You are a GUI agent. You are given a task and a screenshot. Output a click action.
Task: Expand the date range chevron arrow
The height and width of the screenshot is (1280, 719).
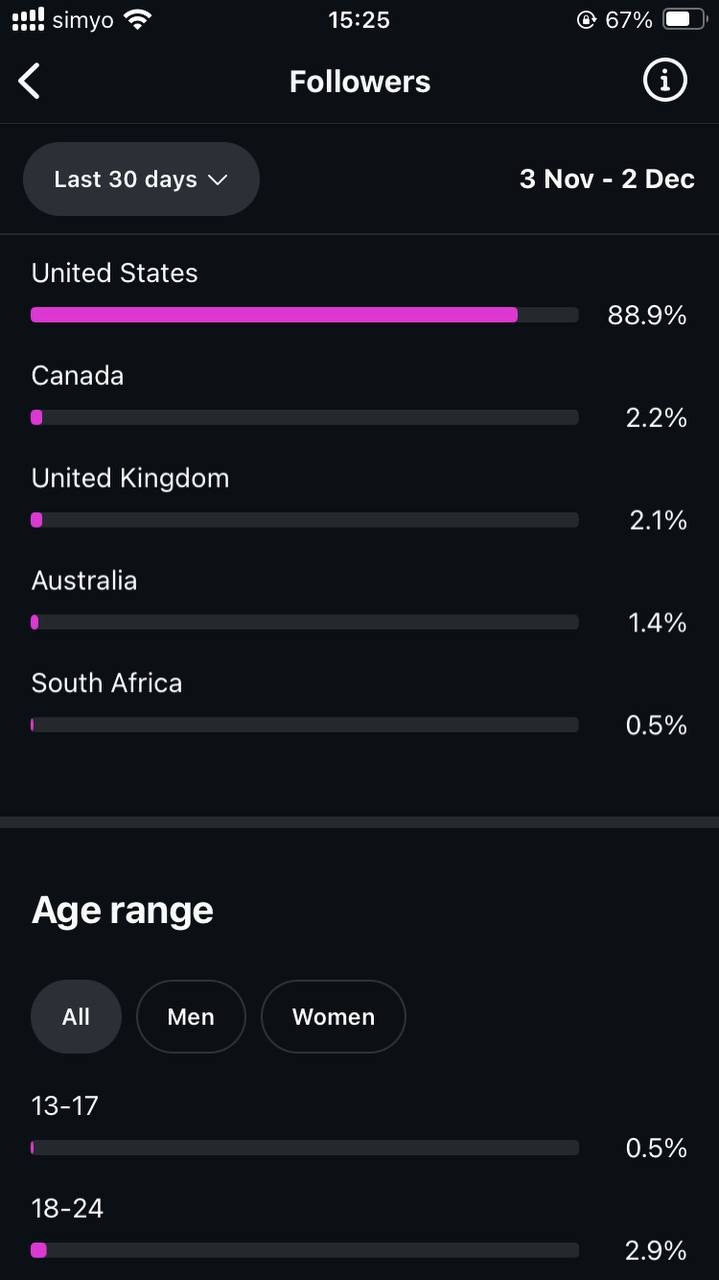(x=217, y=180)
